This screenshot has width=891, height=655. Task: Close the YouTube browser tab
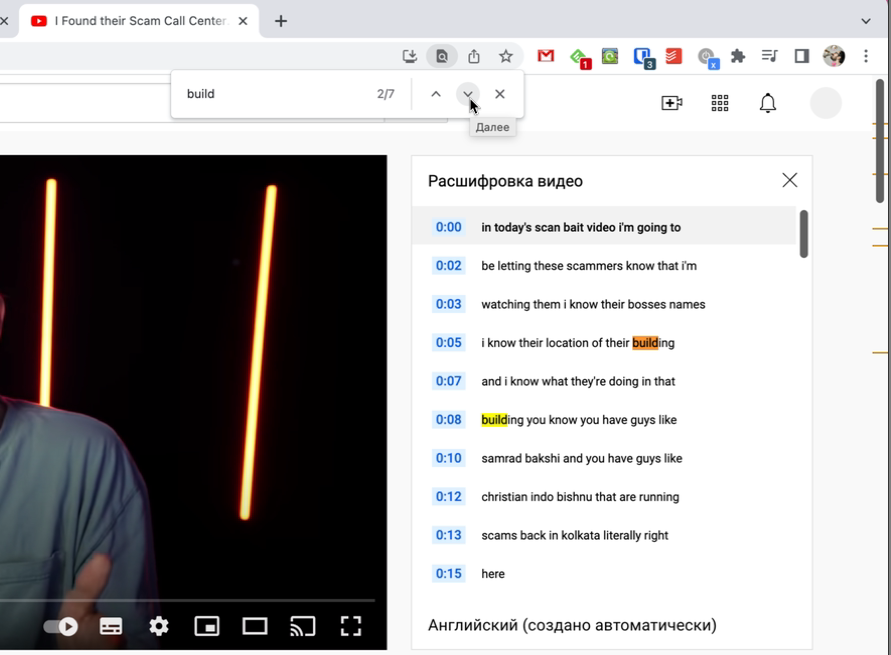tap(243, 21)
